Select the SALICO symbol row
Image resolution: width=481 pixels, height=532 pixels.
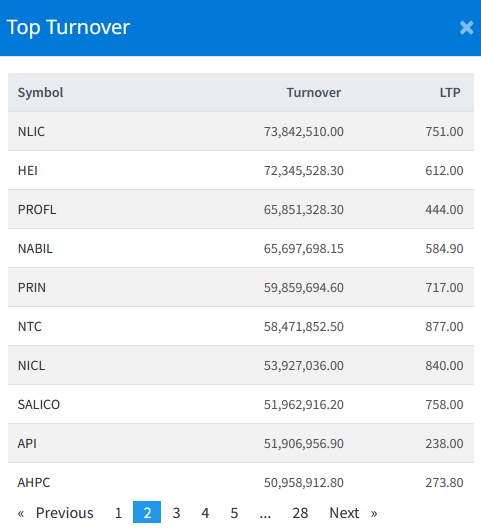(x=241, y=404)
